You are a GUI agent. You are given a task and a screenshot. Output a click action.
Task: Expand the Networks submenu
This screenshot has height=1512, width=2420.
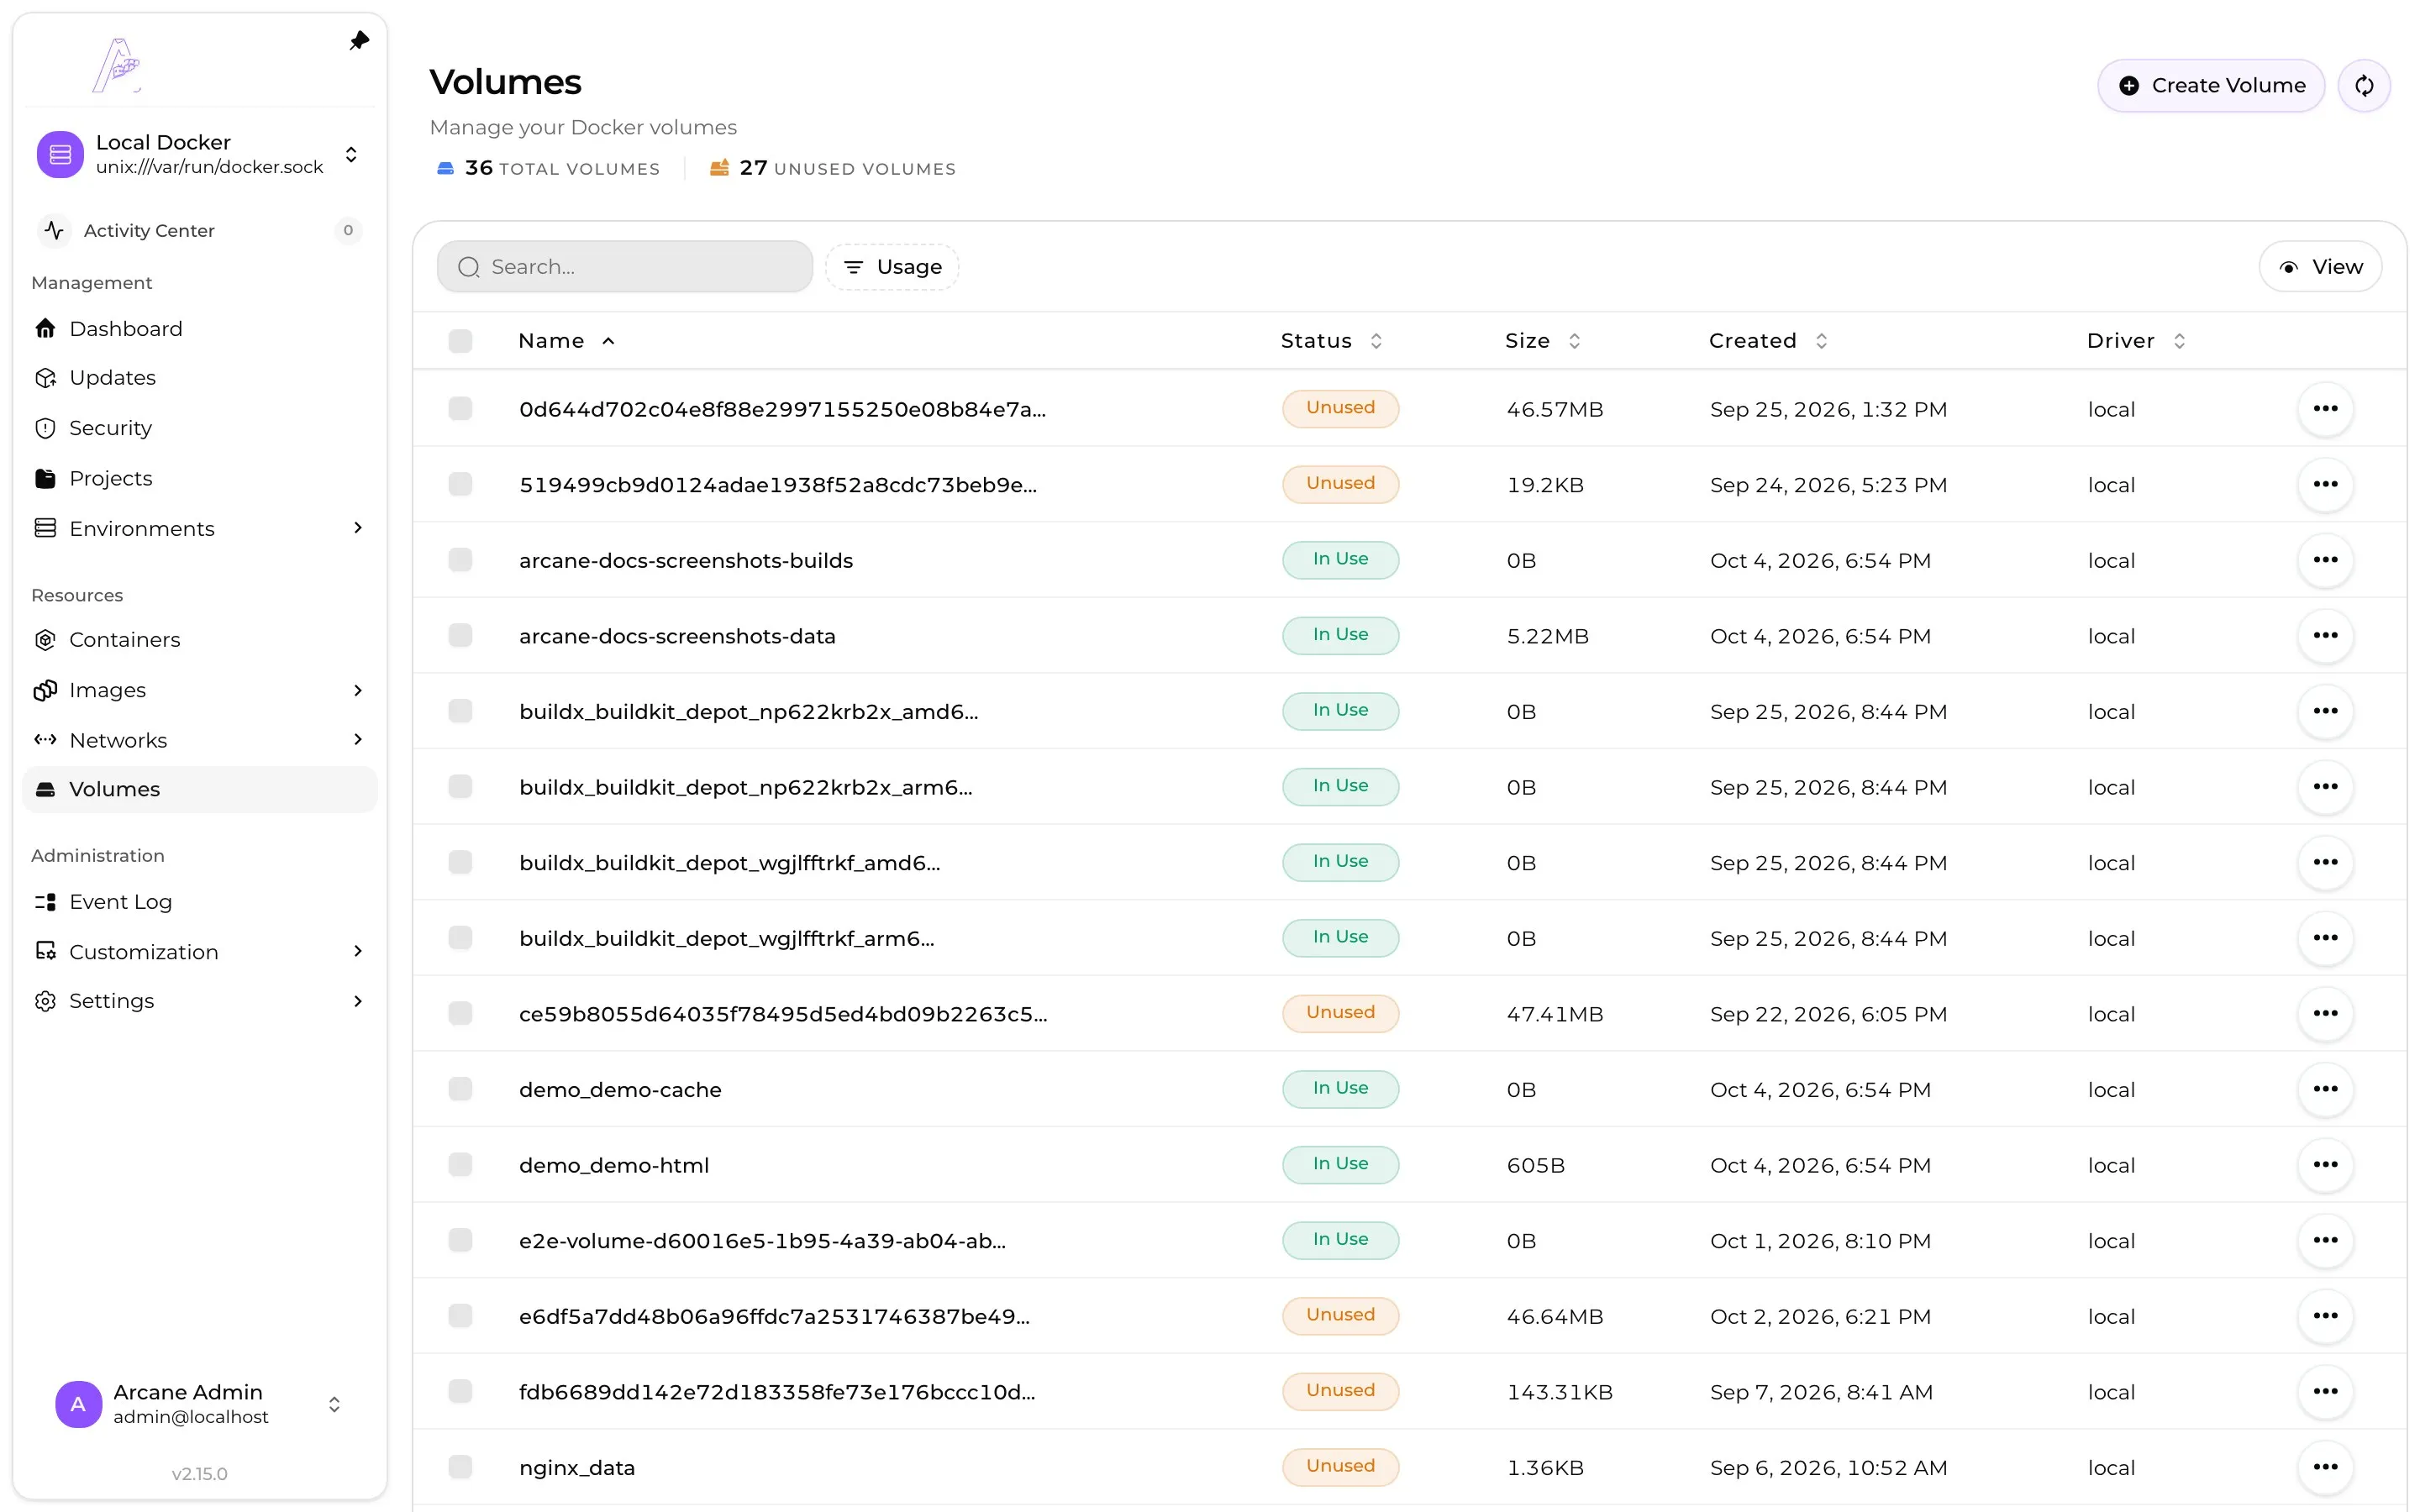[x=358, y=739]
